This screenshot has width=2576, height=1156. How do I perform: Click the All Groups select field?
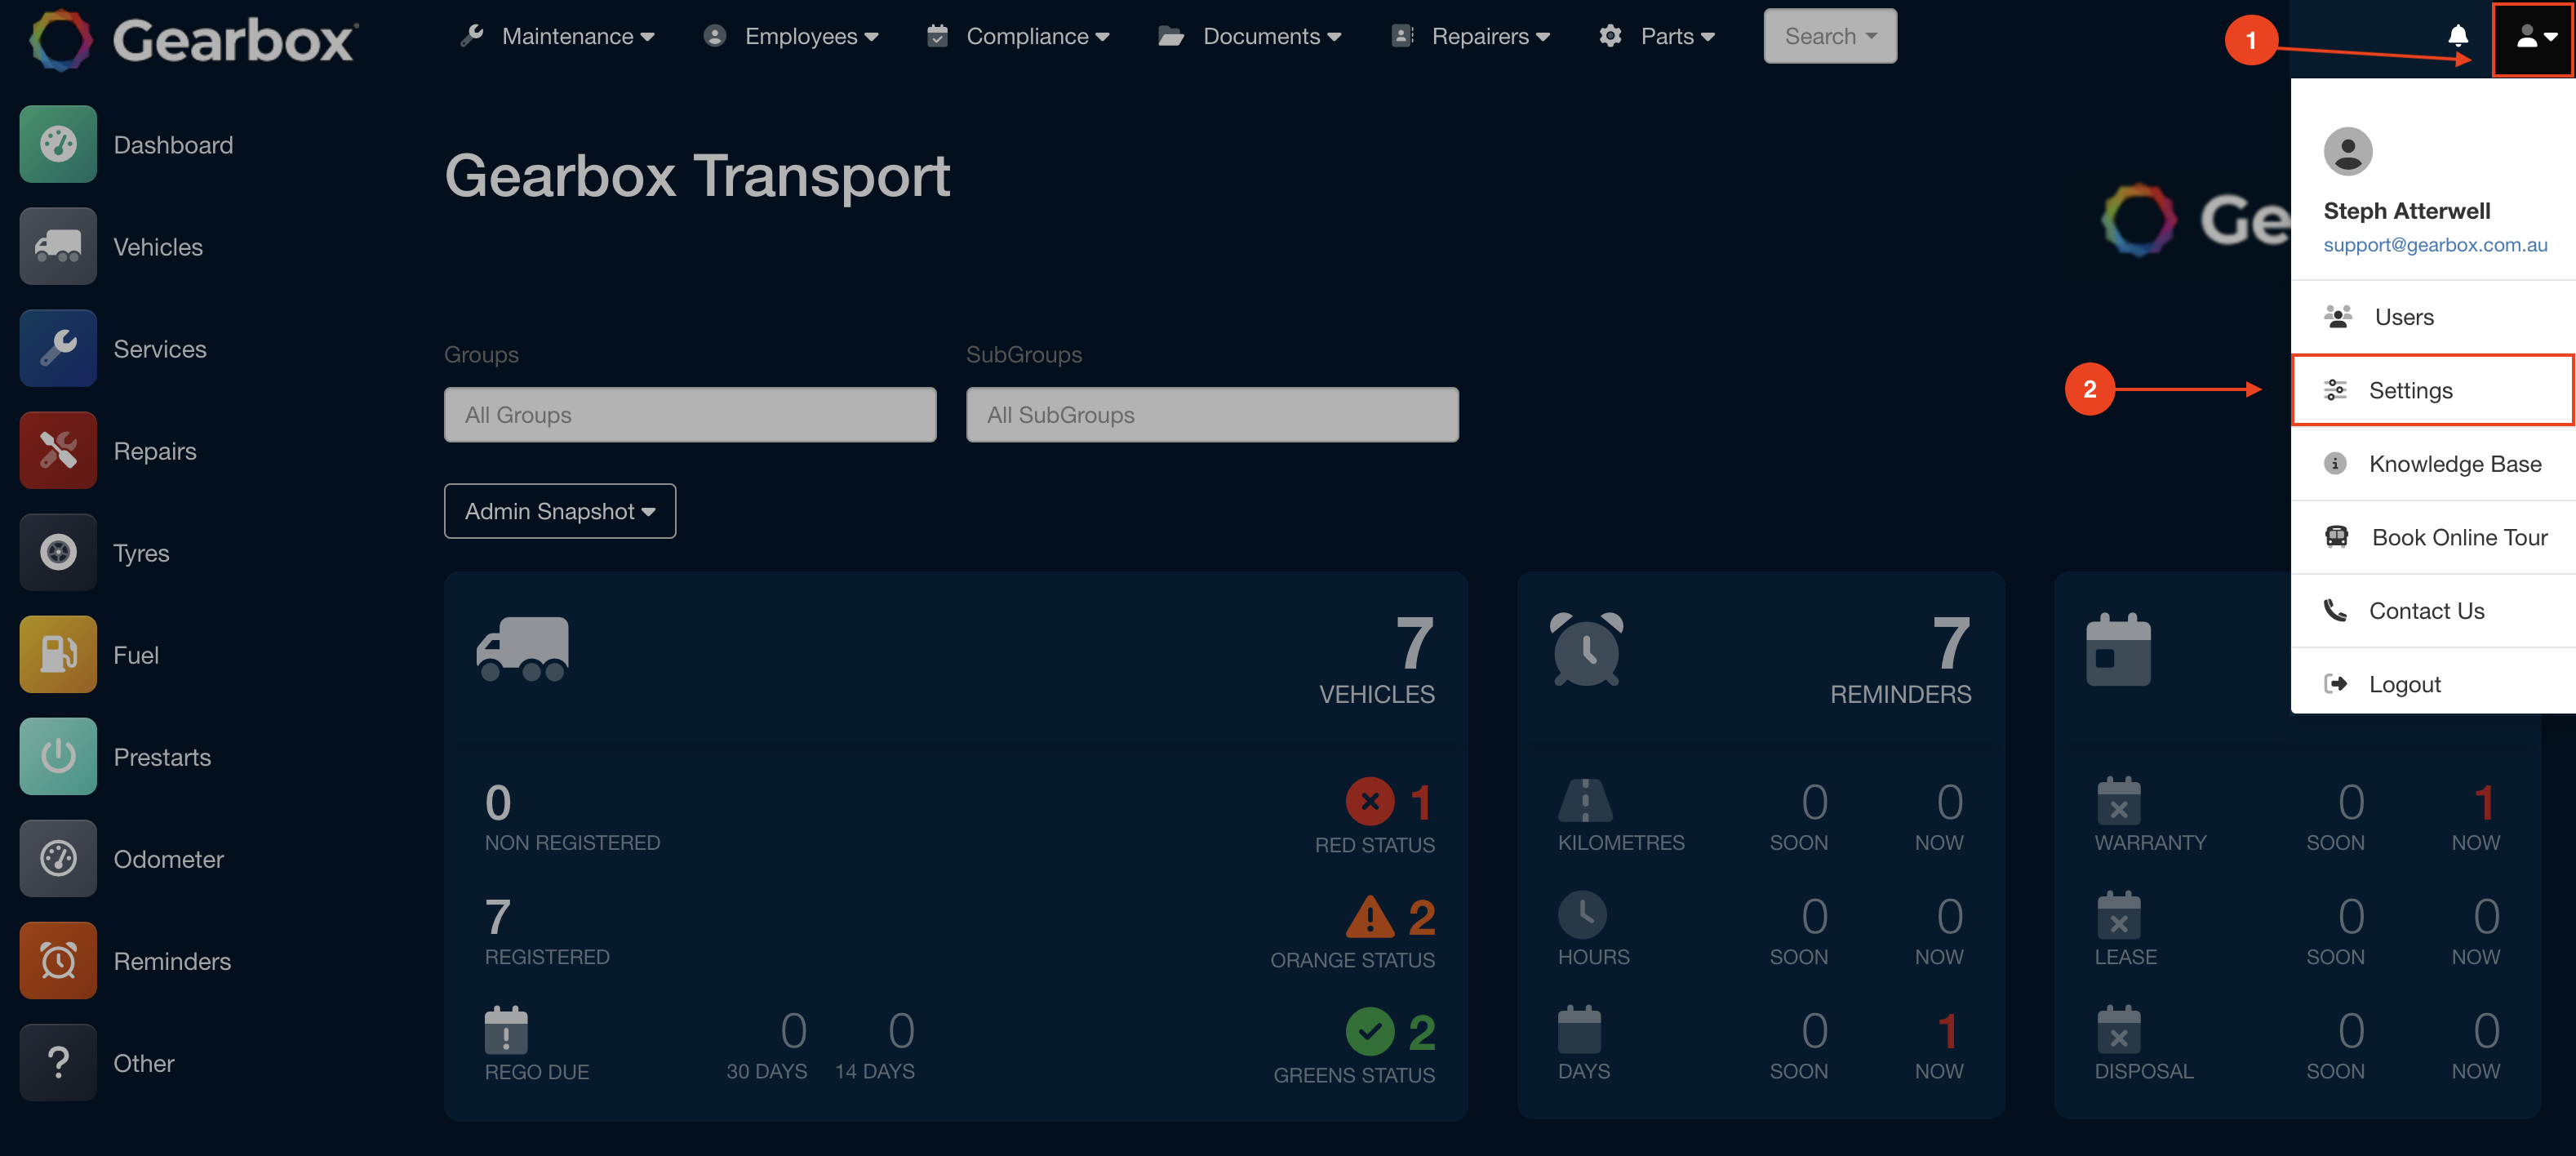click(690, 414)
